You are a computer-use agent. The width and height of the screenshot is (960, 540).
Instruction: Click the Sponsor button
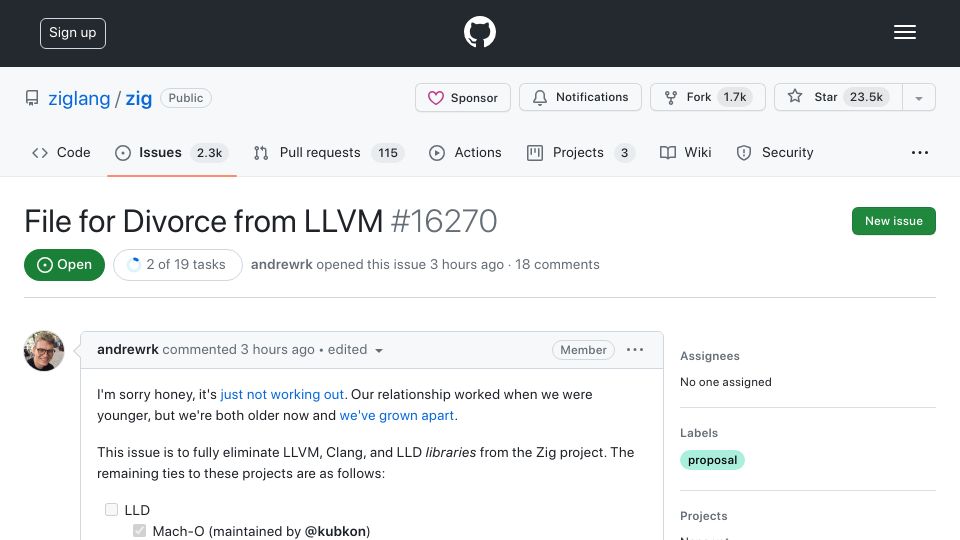click(462, 97)
